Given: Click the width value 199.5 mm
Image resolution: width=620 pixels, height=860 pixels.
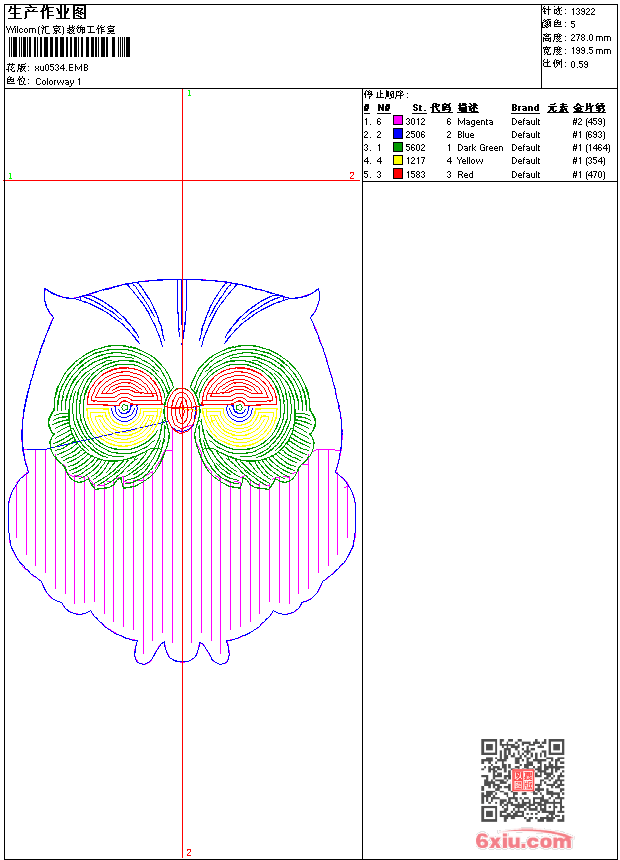Looking at the screenshot, I should coord(590,51).
